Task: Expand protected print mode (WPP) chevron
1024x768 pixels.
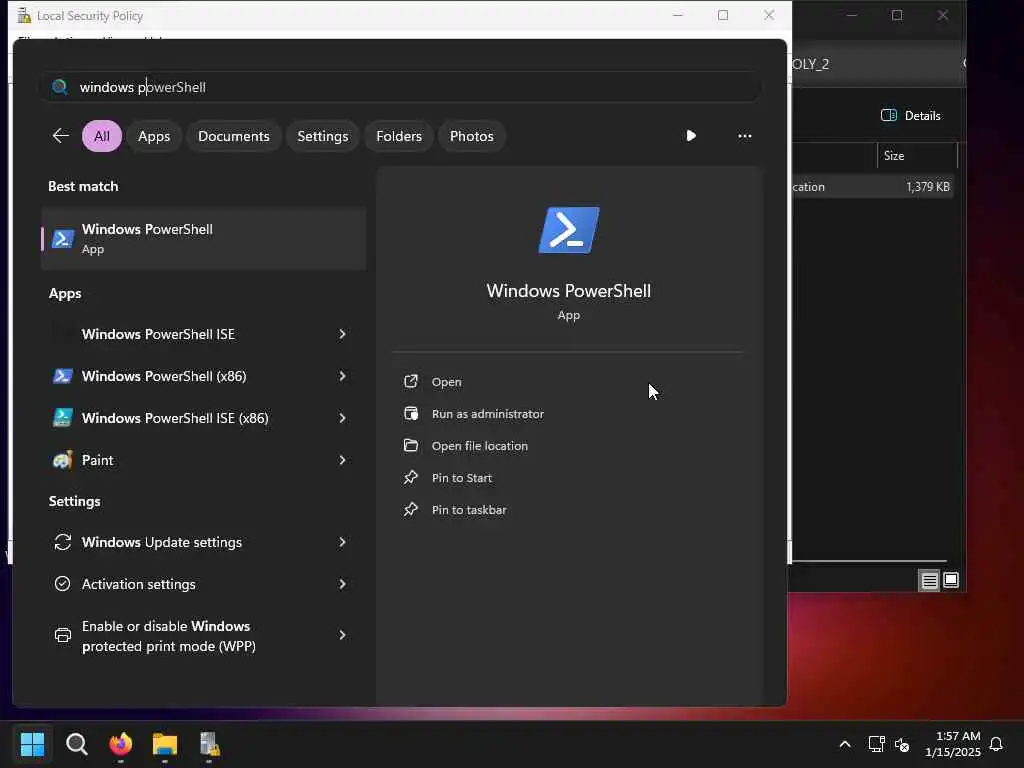Action: tap(342, 635)
